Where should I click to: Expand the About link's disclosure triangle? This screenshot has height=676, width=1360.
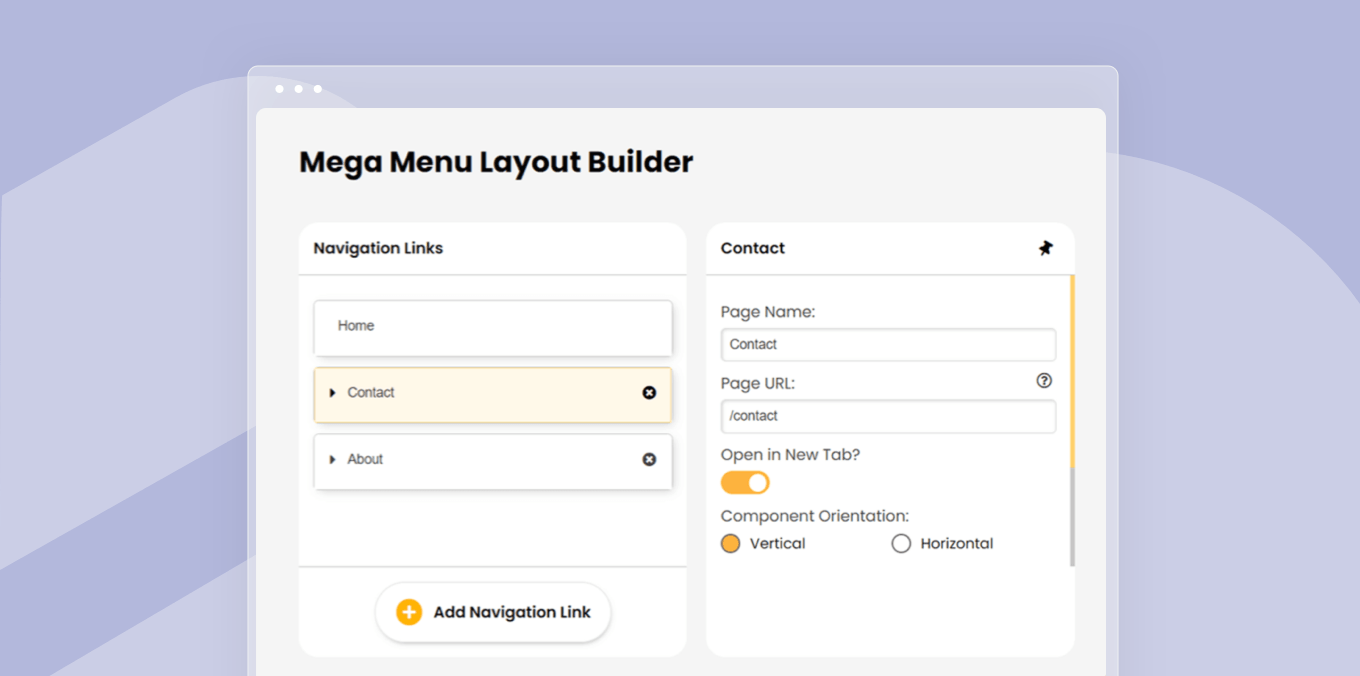333,460
